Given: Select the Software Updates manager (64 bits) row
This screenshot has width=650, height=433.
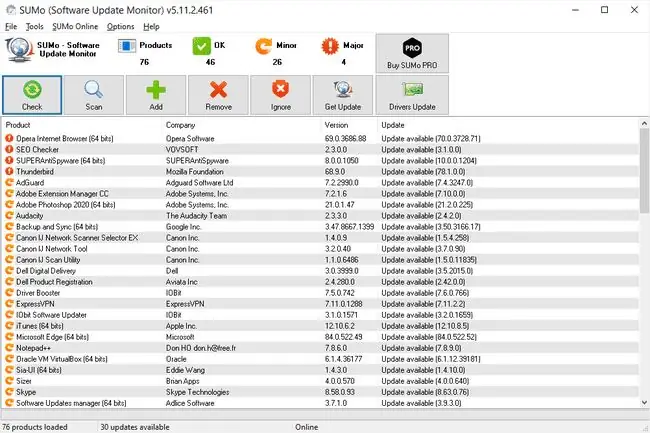Looking at the screenshot, I should pyautogui.click(x=321, y=403).
